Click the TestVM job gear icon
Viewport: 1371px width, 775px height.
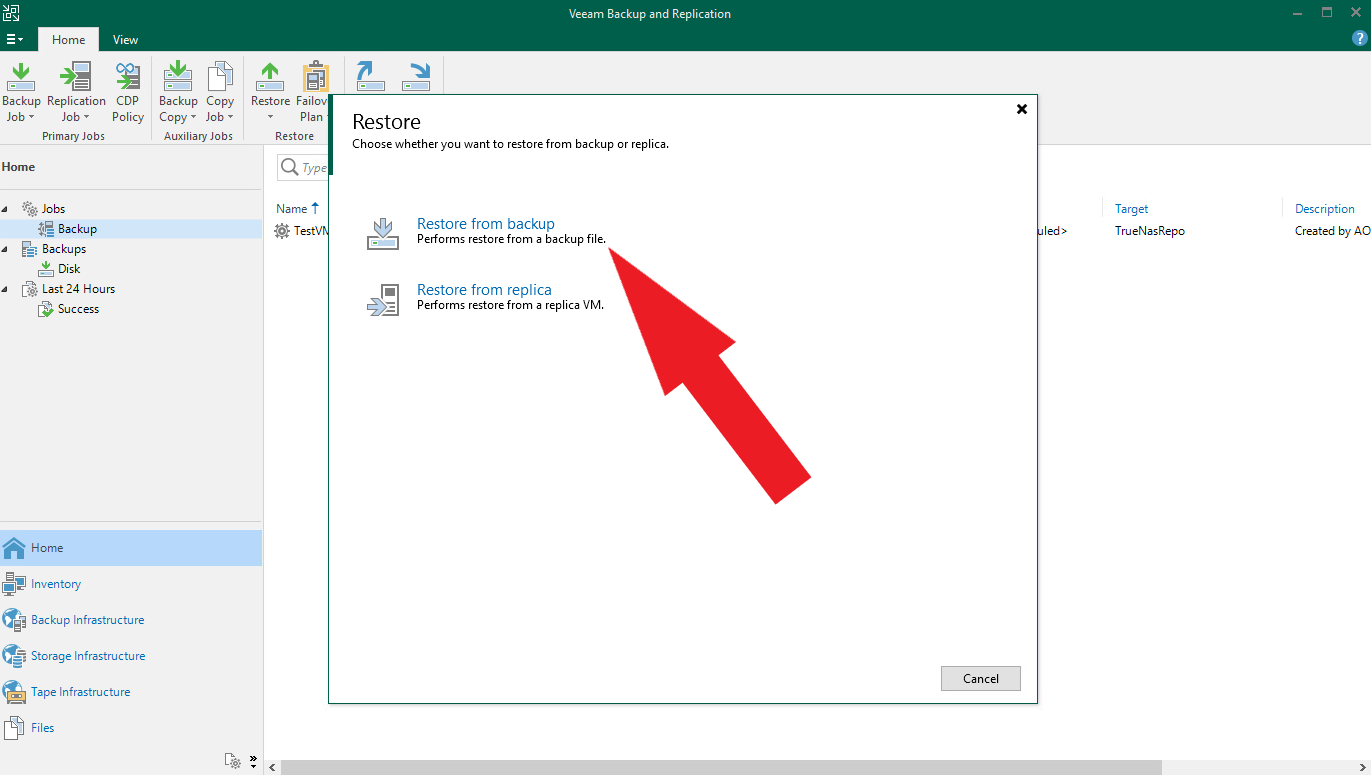[283, 231]
